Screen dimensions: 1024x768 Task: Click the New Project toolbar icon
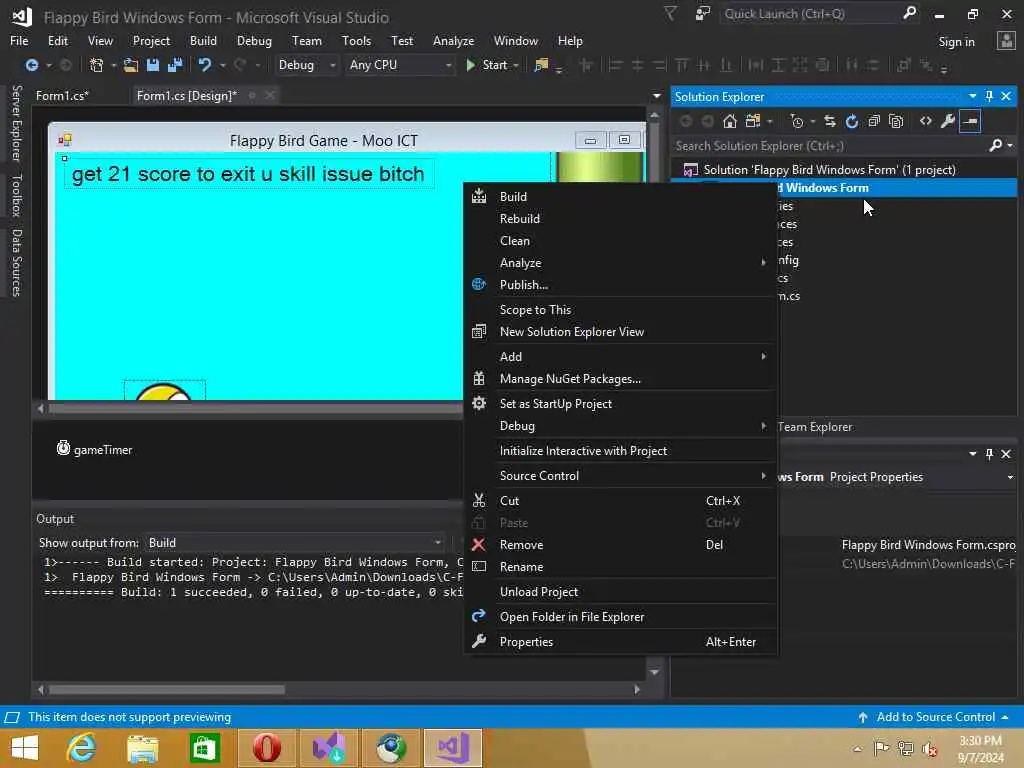[x=97, y=65]
